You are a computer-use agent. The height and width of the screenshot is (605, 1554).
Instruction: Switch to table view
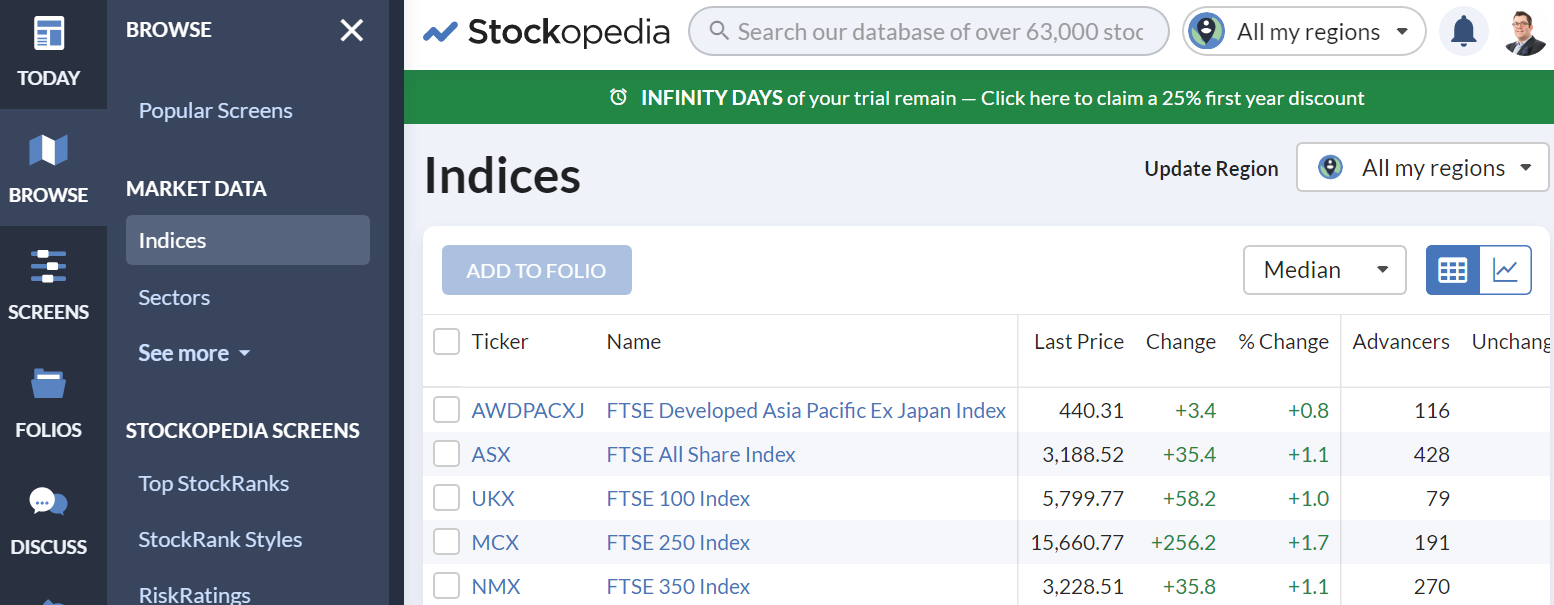click(1452, 270)
